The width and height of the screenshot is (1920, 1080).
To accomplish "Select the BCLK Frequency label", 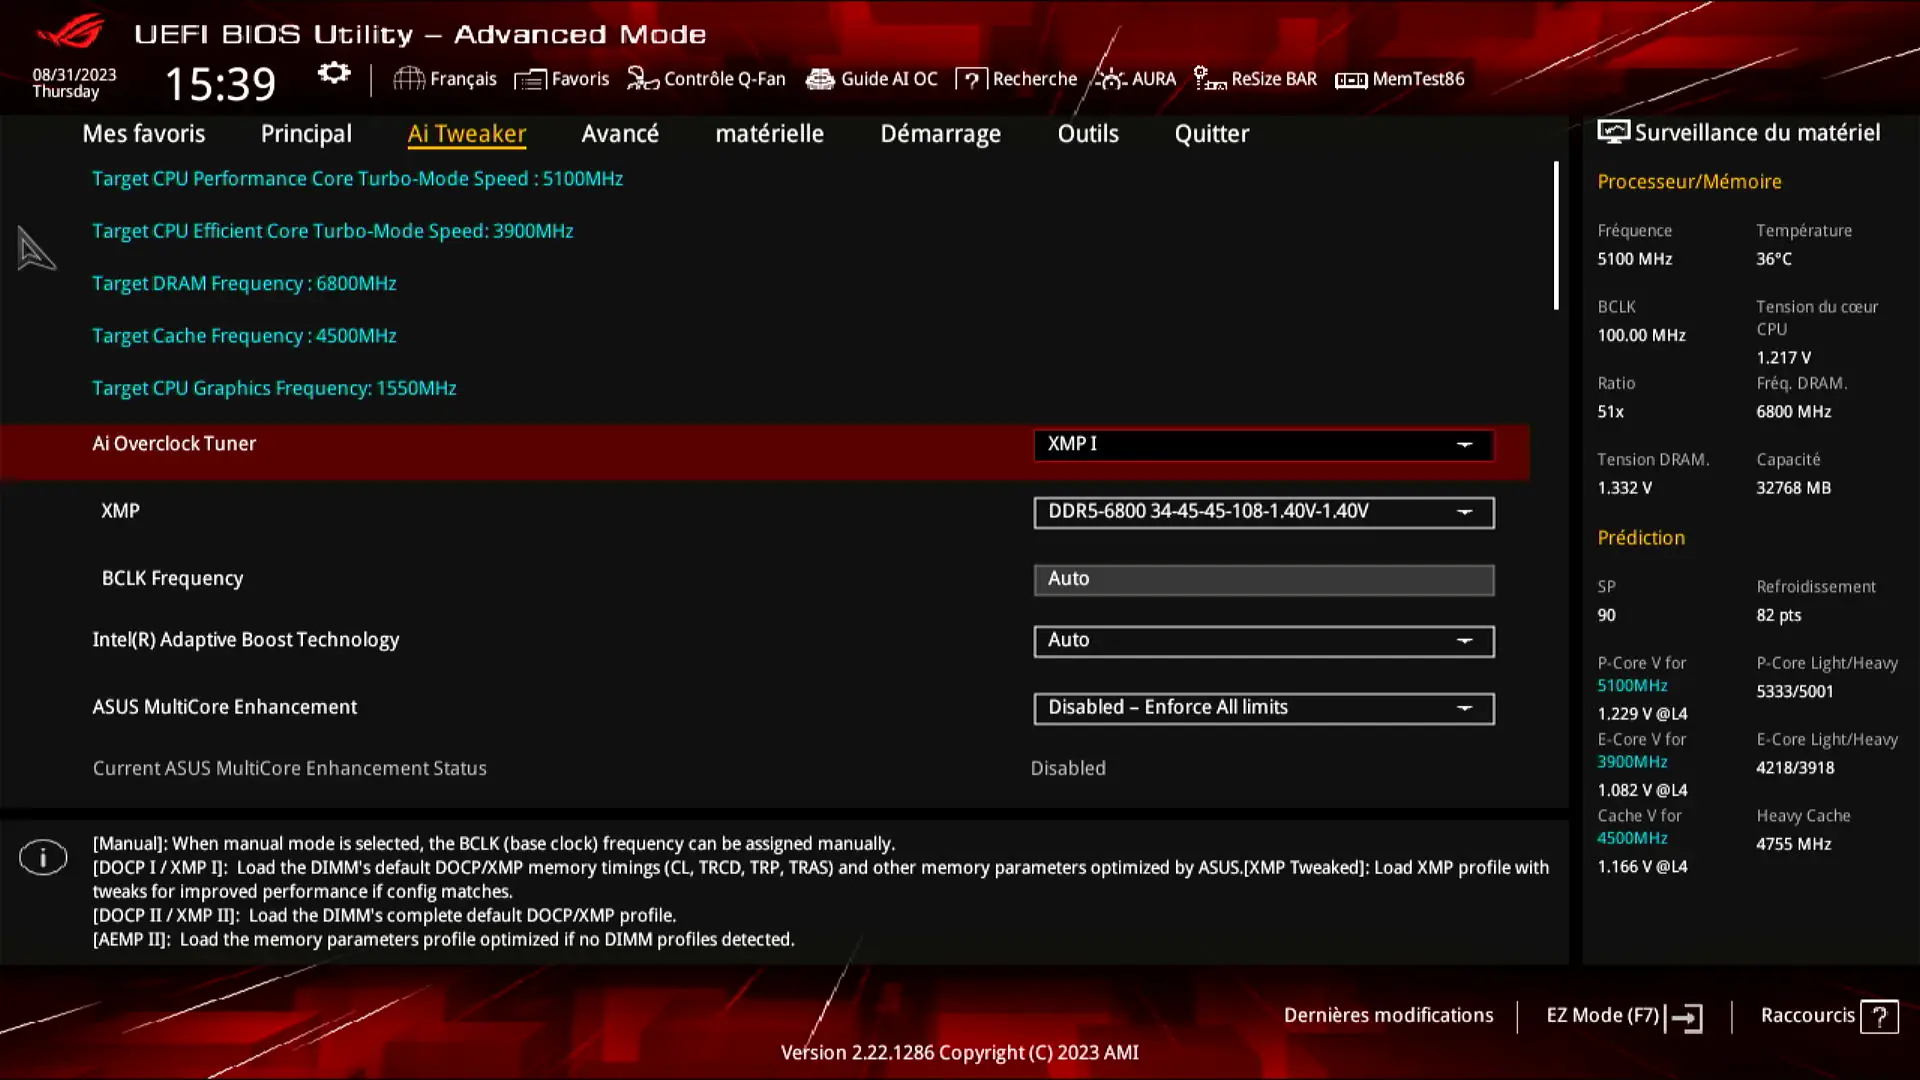I will (x=172, y=578).
